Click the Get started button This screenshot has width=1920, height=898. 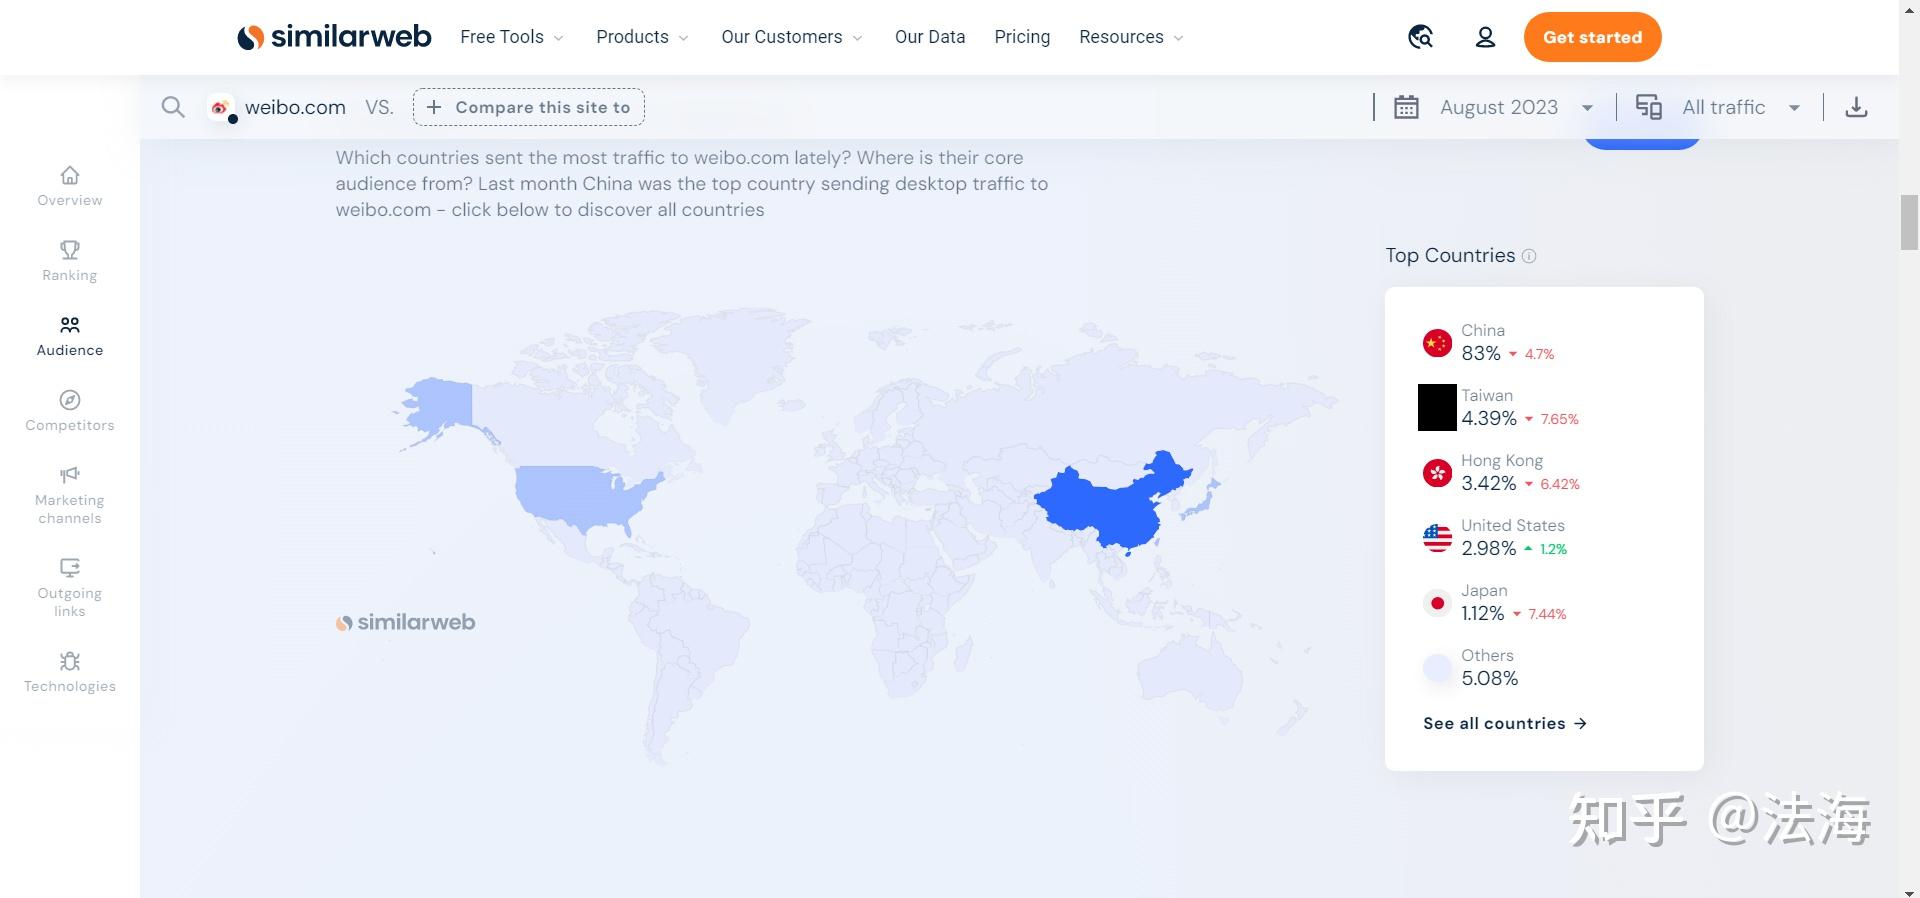[x=1592, y=37]
